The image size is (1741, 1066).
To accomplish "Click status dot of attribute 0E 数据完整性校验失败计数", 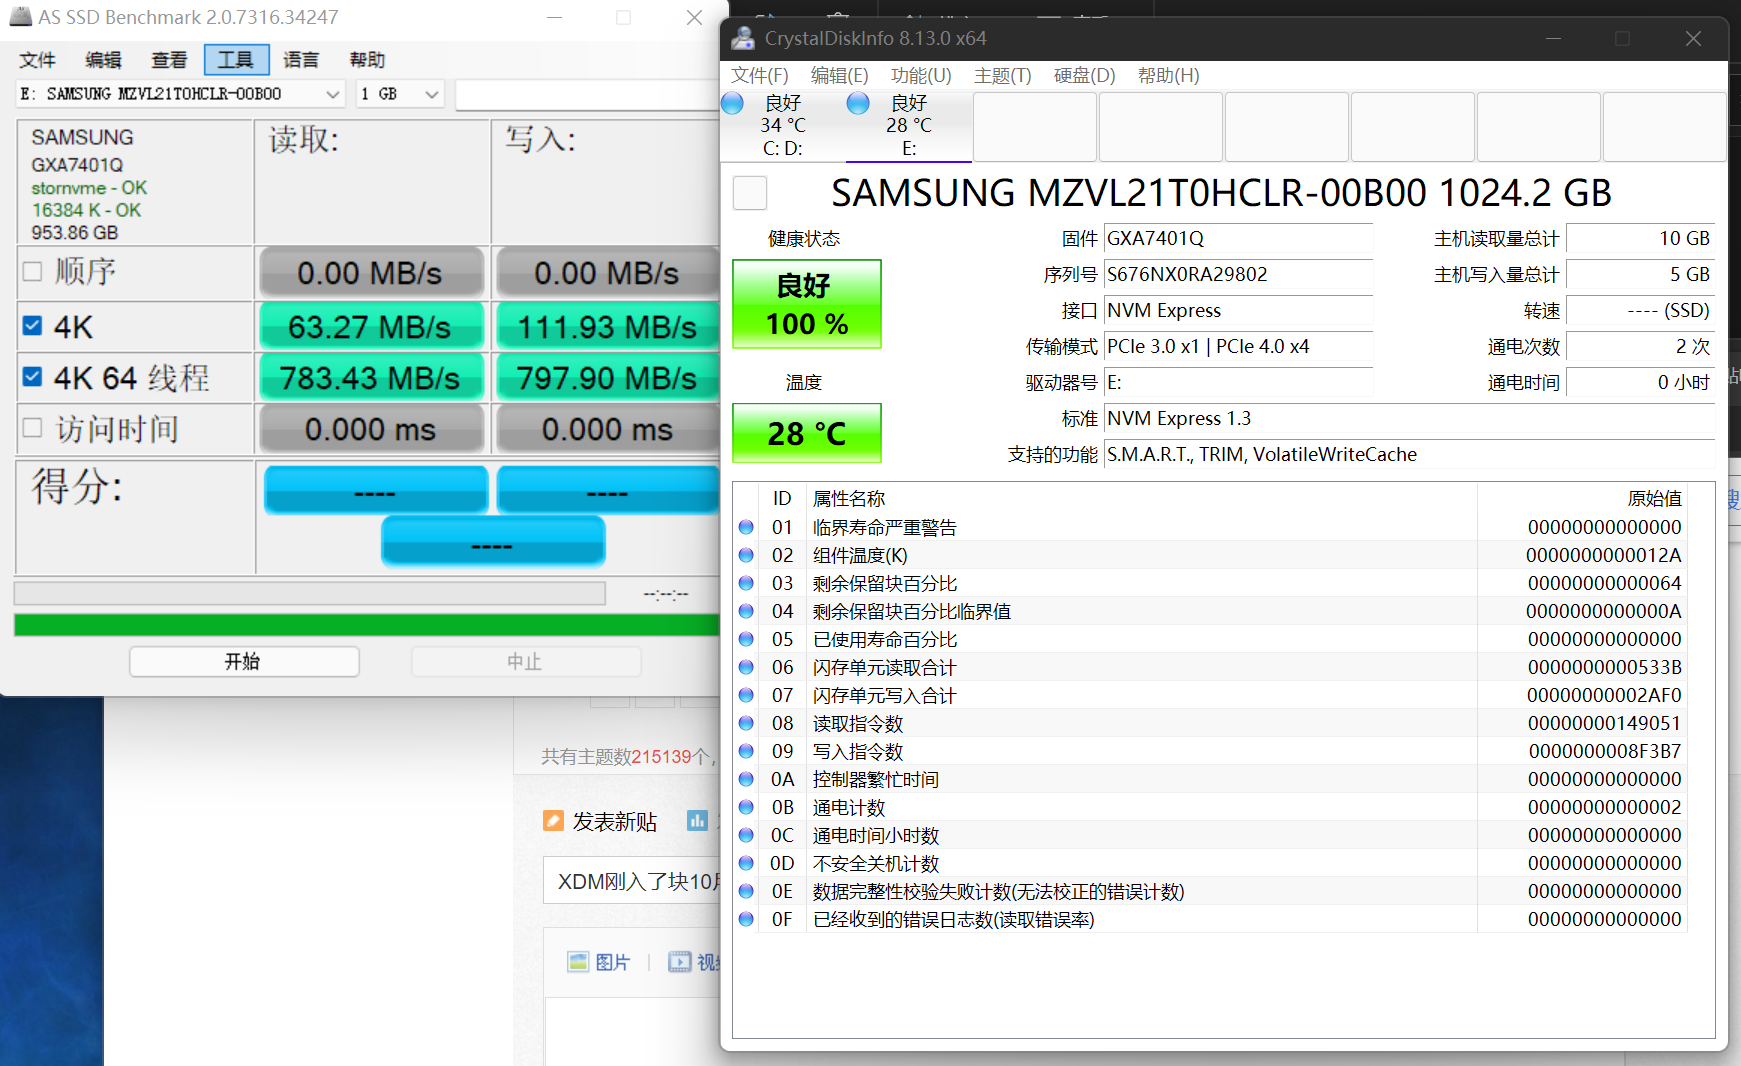I will [746, 891].
